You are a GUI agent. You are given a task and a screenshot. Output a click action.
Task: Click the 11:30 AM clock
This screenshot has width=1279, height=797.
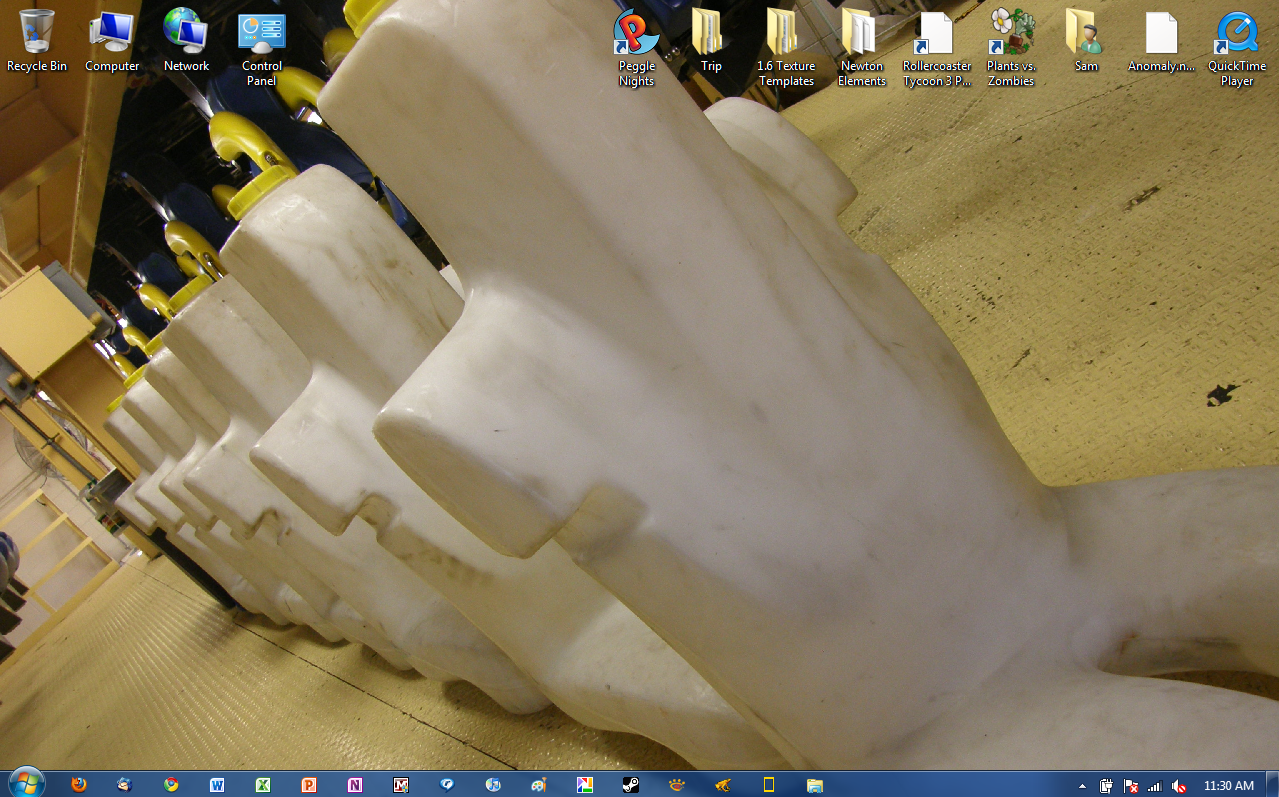coord(1229,786)
